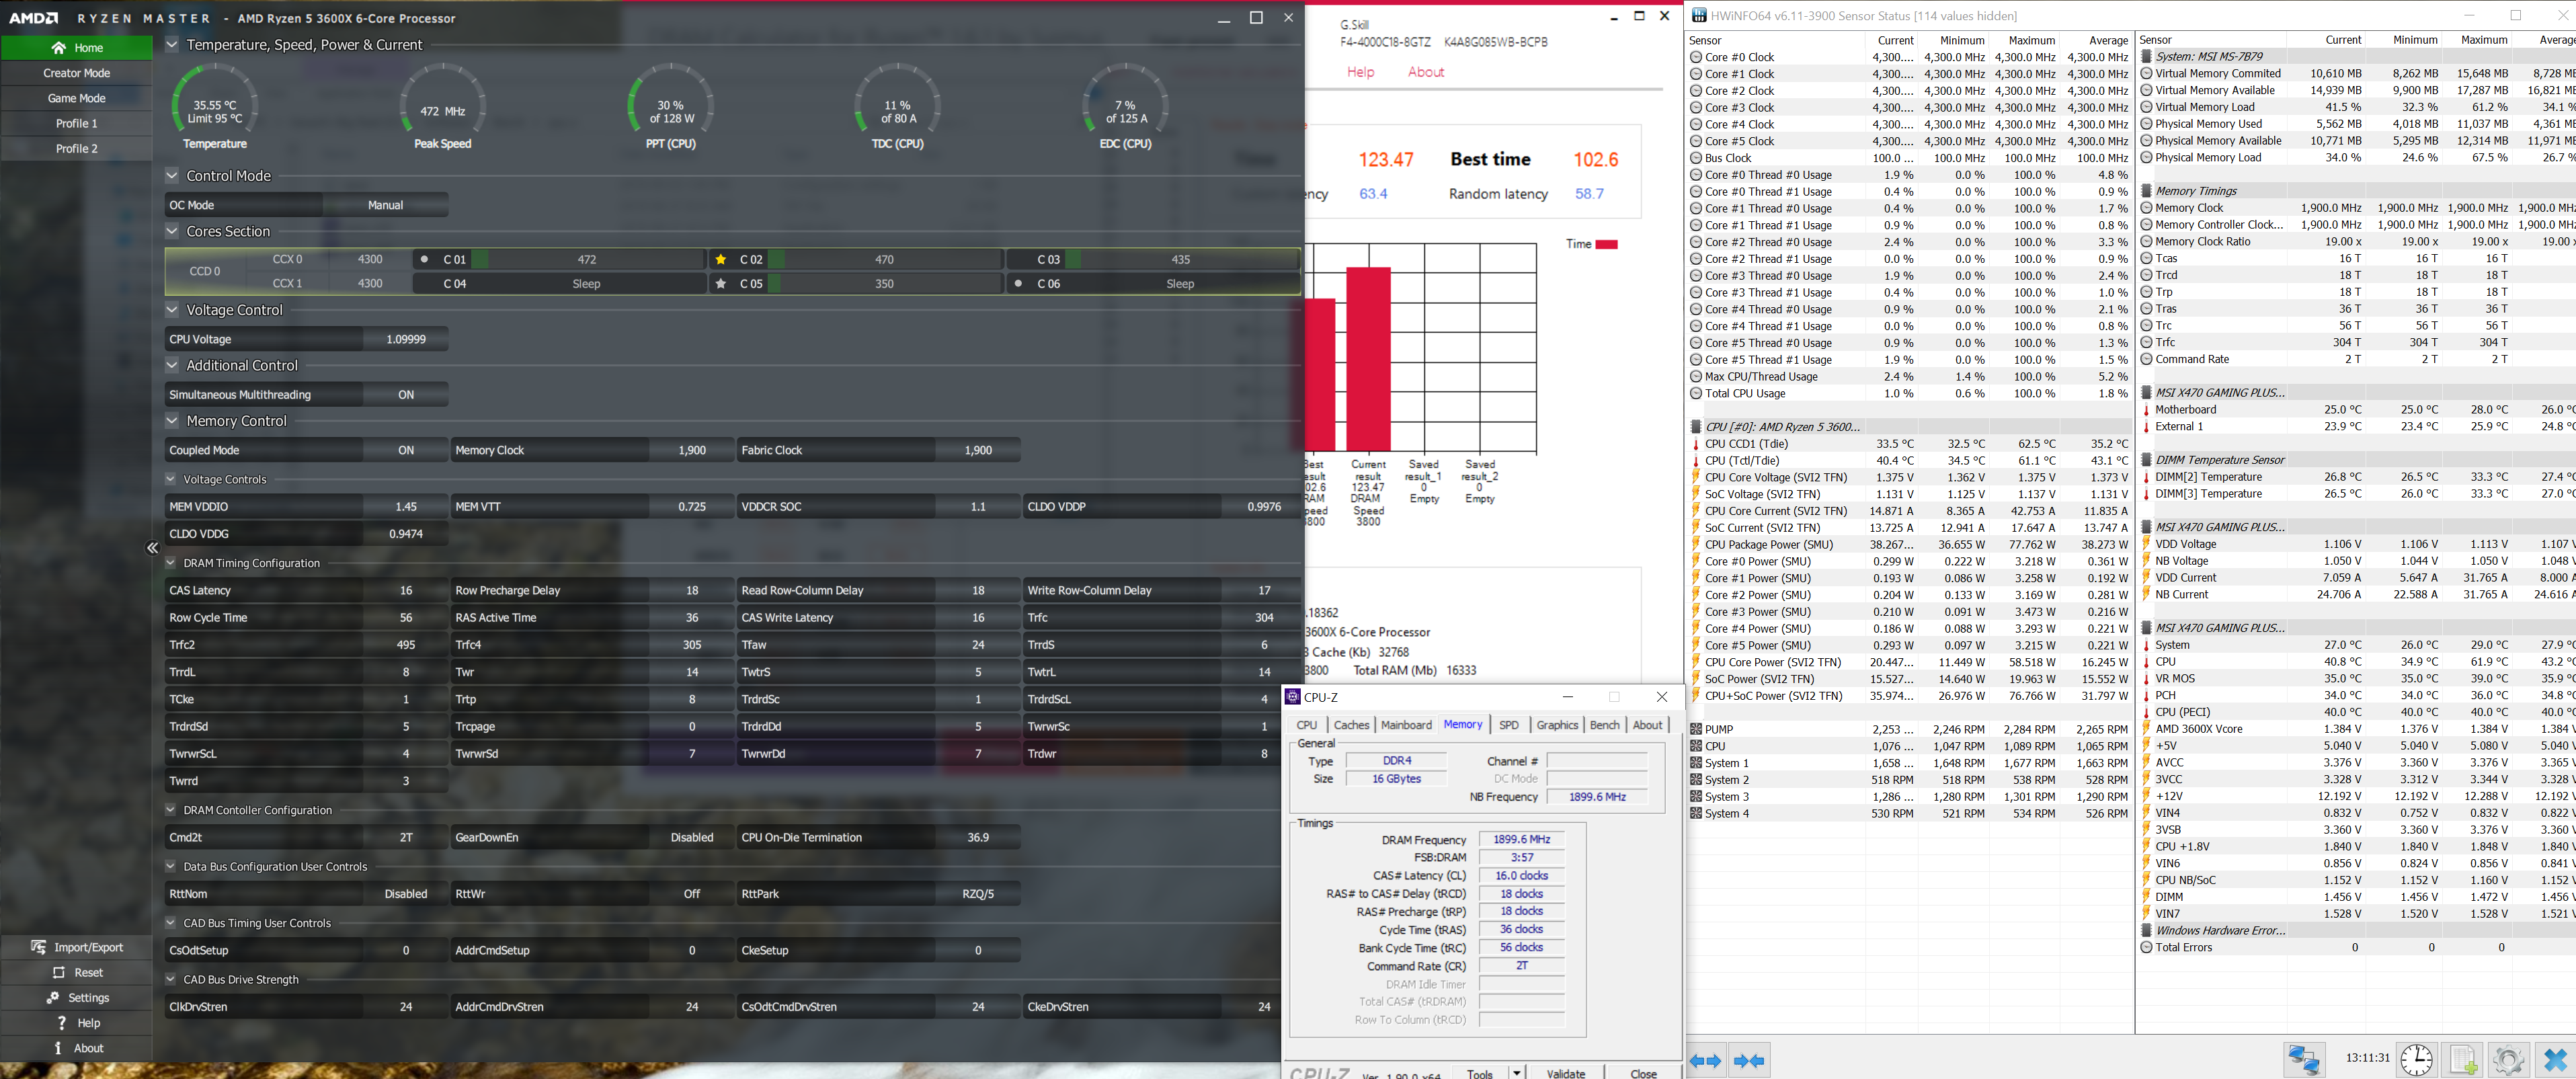
Task: Toggle Coupled Mode ON value
Action: coord(405,450)
